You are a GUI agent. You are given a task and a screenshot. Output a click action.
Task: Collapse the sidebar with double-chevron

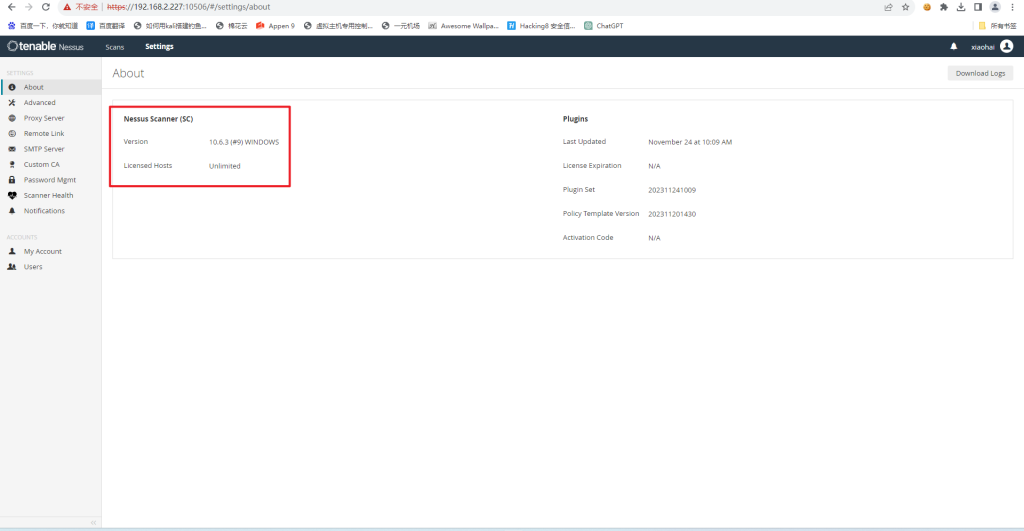[x=93, y=522]
